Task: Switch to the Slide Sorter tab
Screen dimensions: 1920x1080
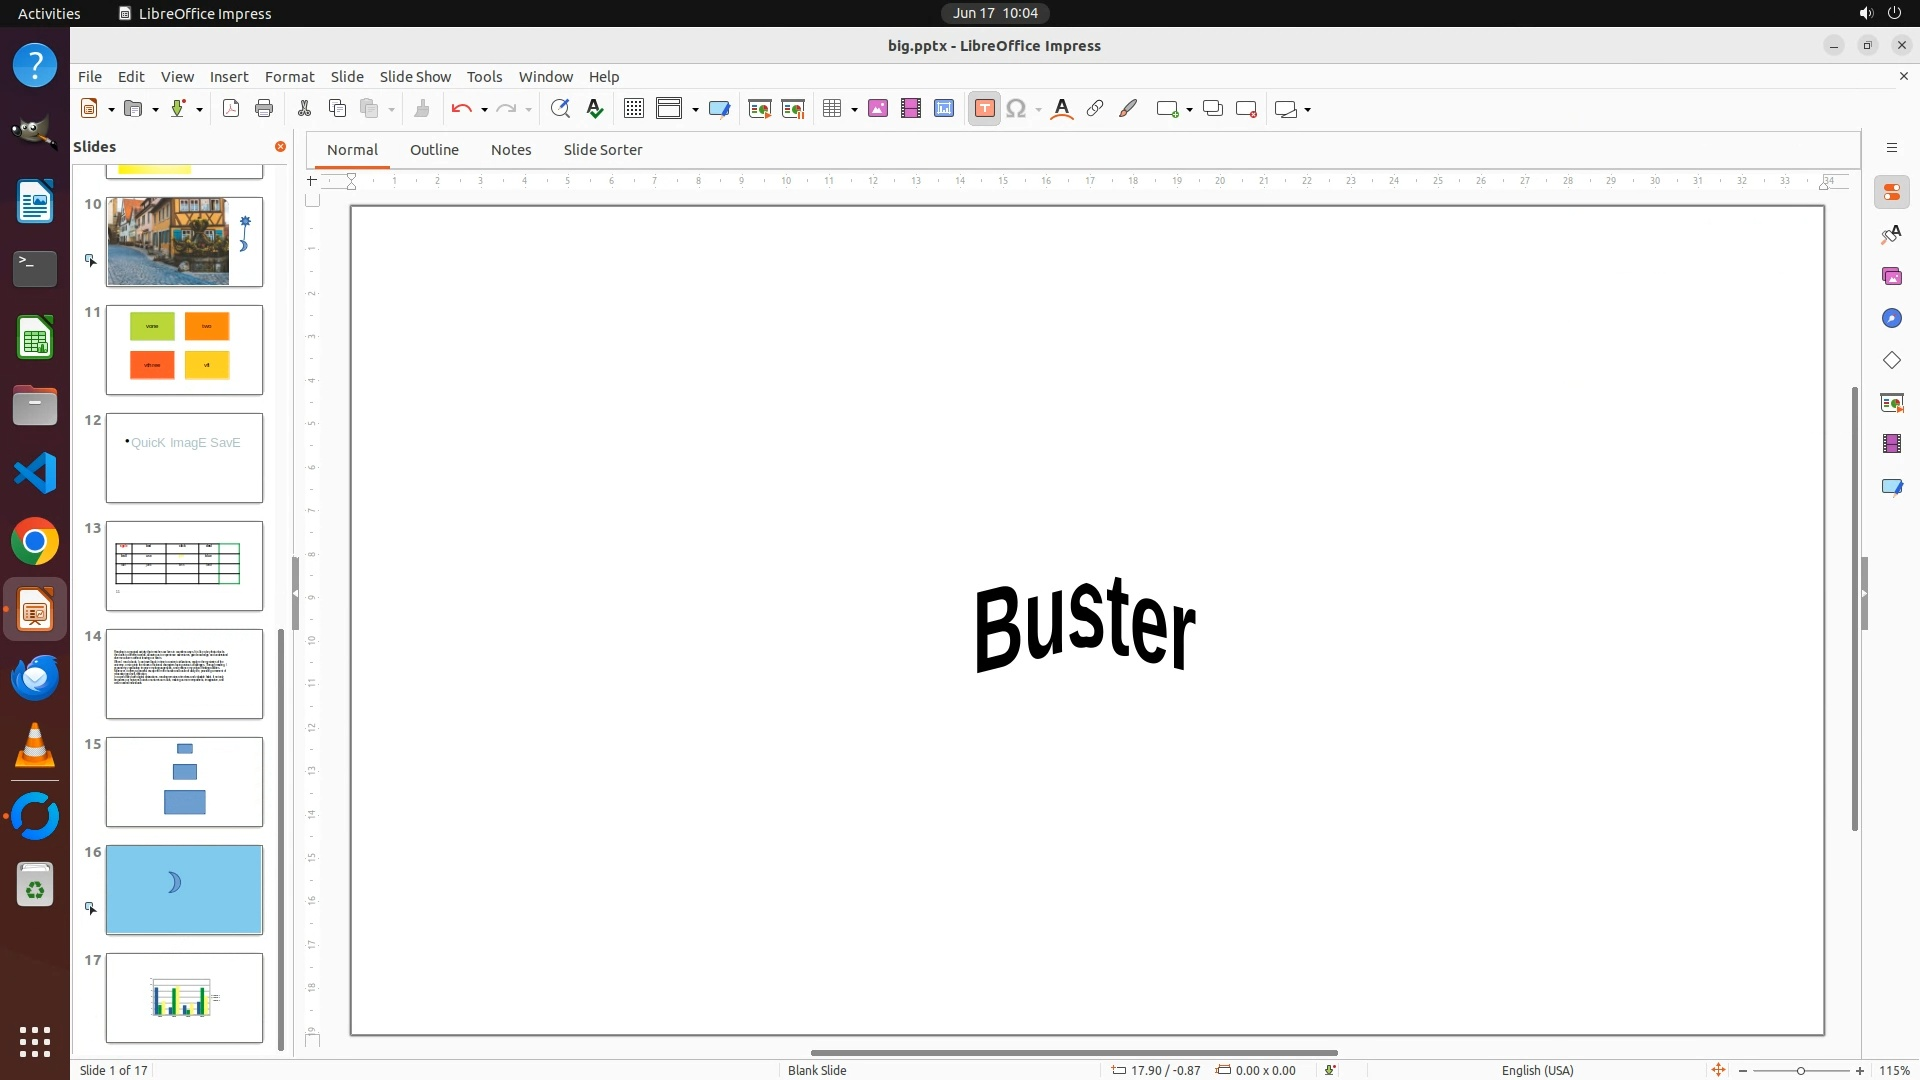Action: point(602,150)
